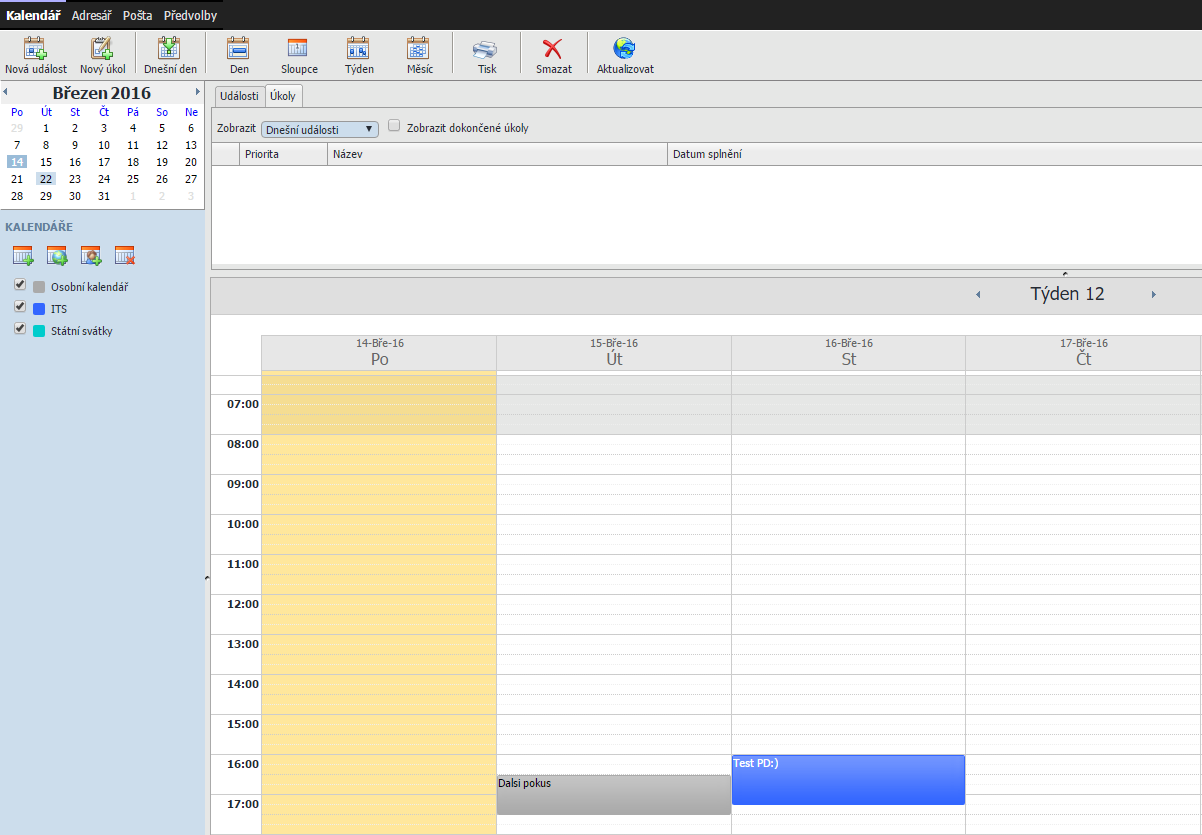
Task: Open the Dalsi pokus event
Action: pyautogui.click(x=614, y=795)
